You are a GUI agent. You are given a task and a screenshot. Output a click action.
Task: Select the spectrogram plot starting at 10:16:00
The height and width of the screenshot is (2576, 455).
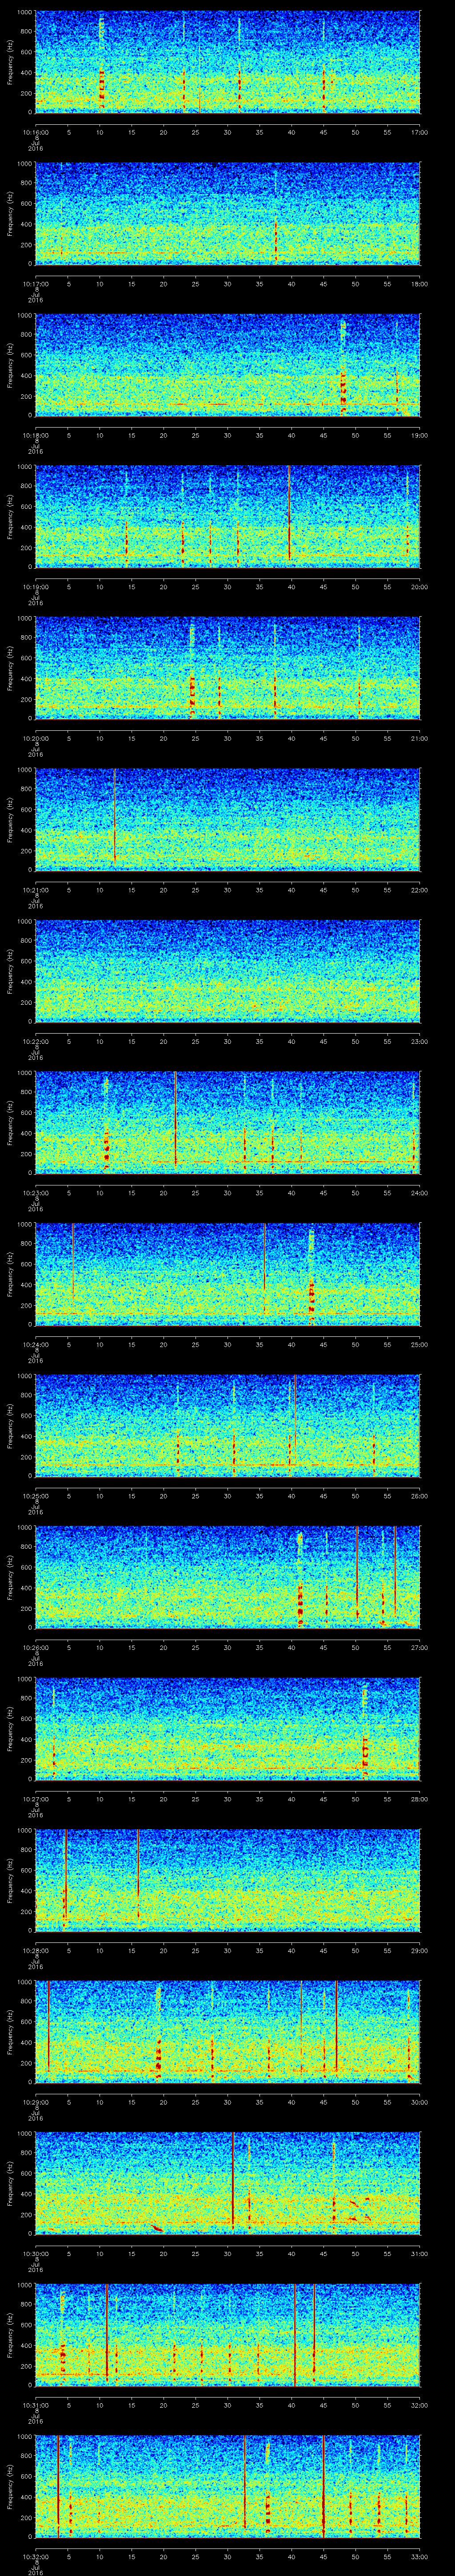[228, 62]
